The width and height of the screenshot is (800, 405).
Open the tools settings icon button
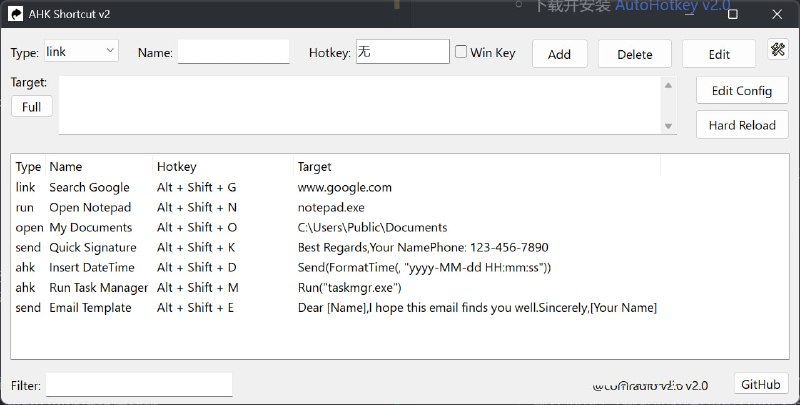pos(778,50)
